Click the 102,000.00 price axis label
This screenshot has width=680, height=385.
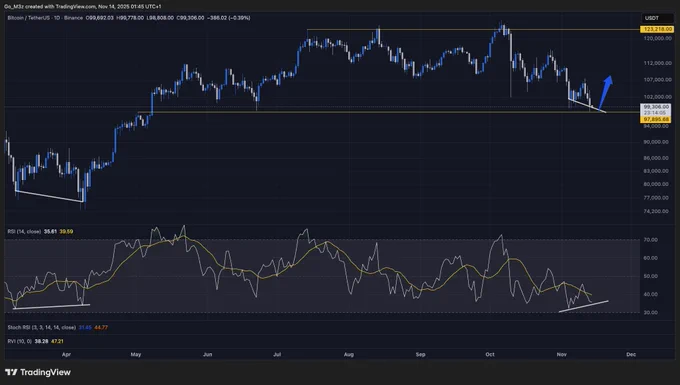(657, 97)
